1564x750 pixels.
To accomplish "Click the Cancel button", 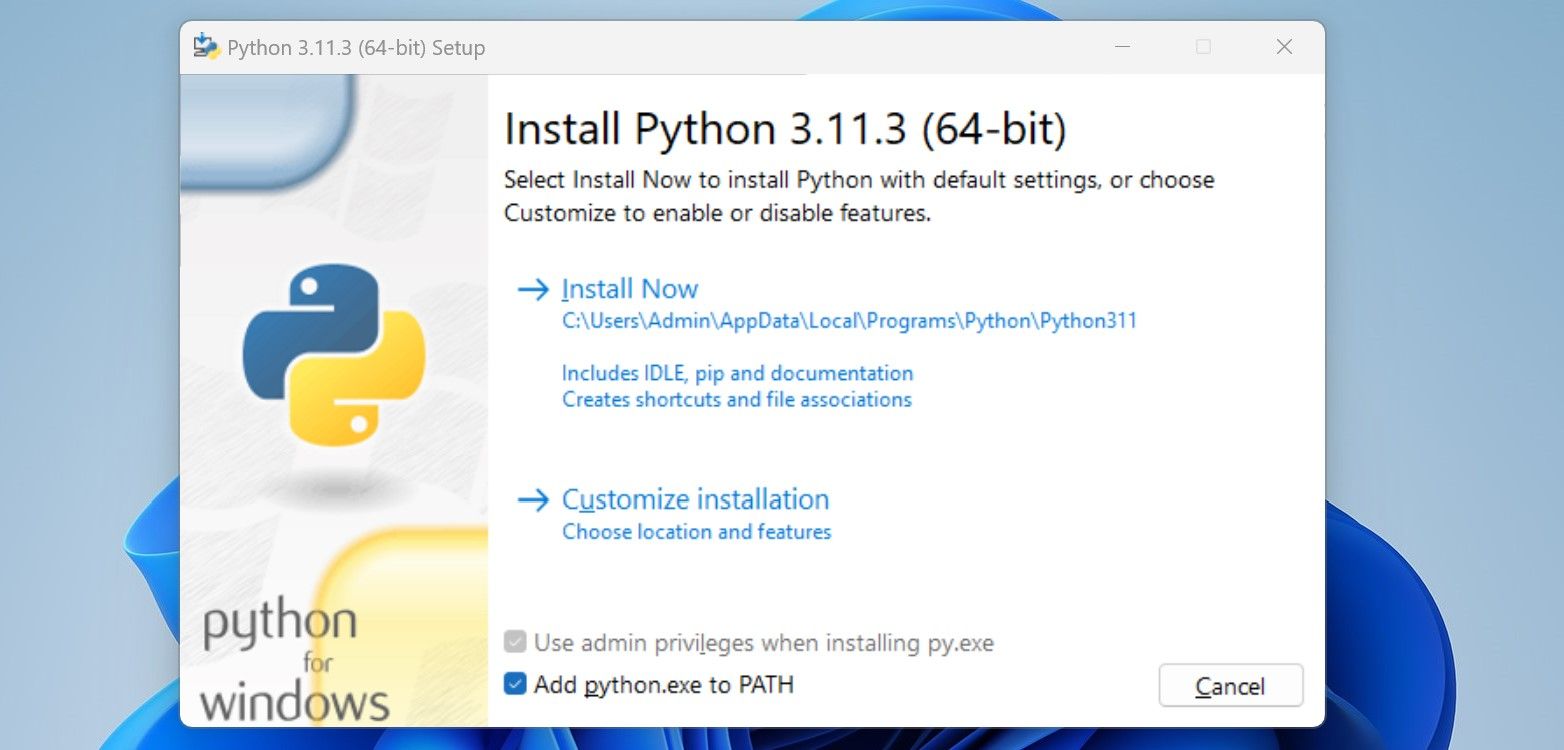I will pos(1230,686).
